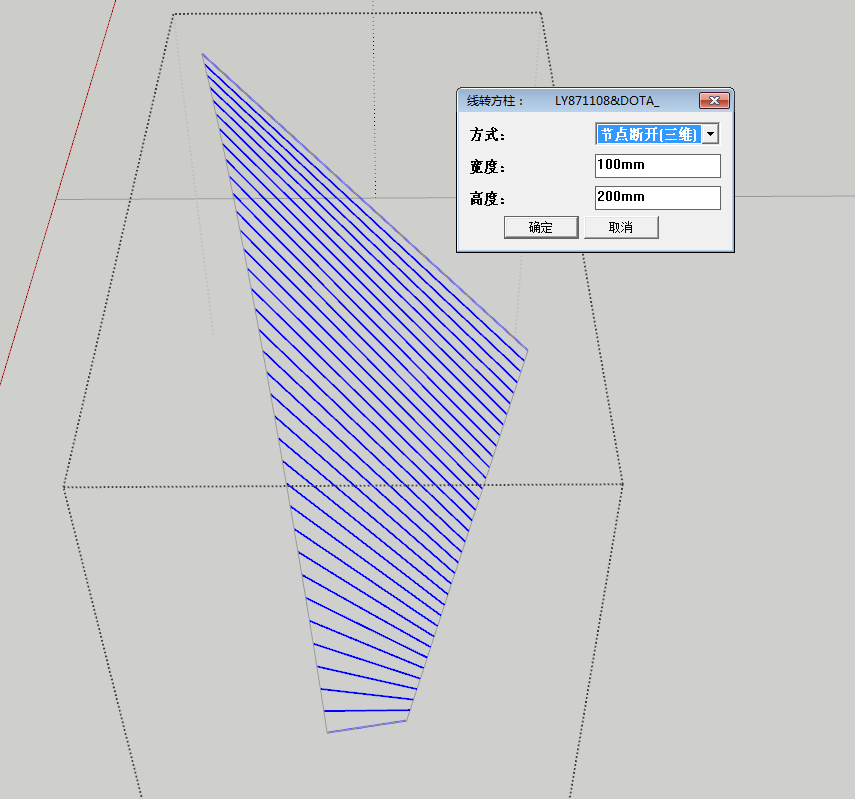Screen dimensions: 855x799
Task: Select the rightmost vertex of blue shape
Action: point(527,350)
